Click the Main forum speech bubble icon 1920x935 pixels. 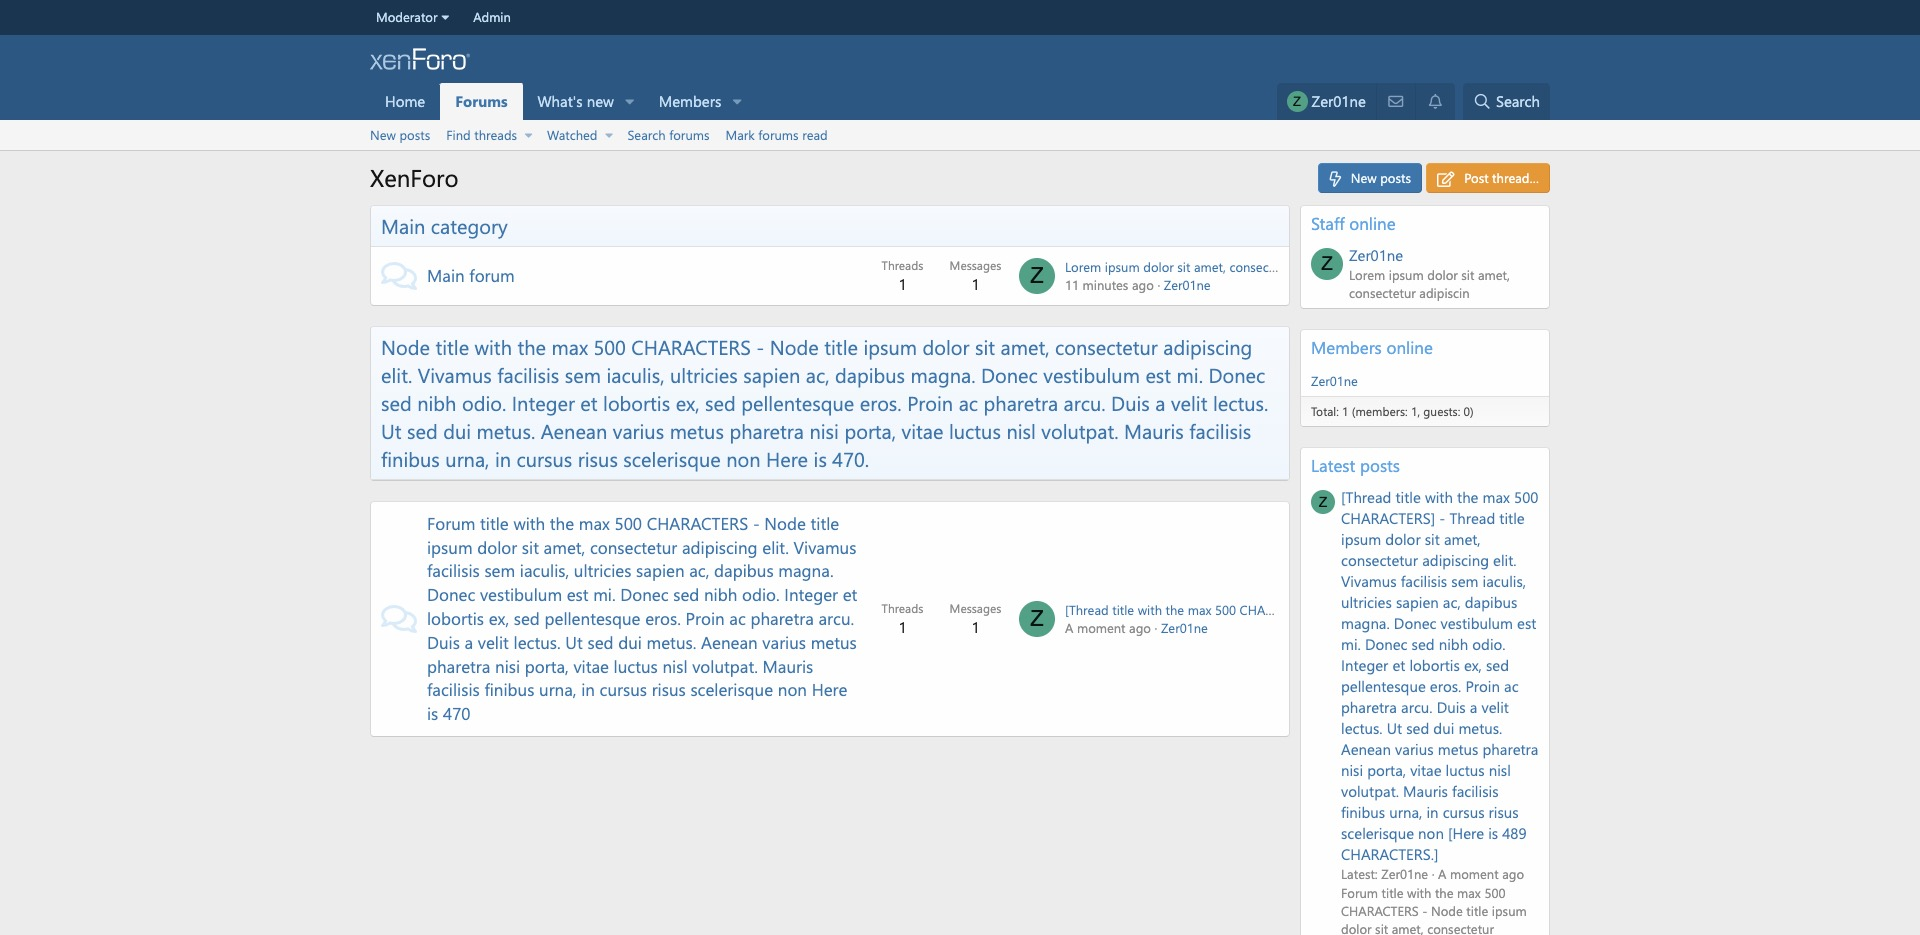[399, 276]
